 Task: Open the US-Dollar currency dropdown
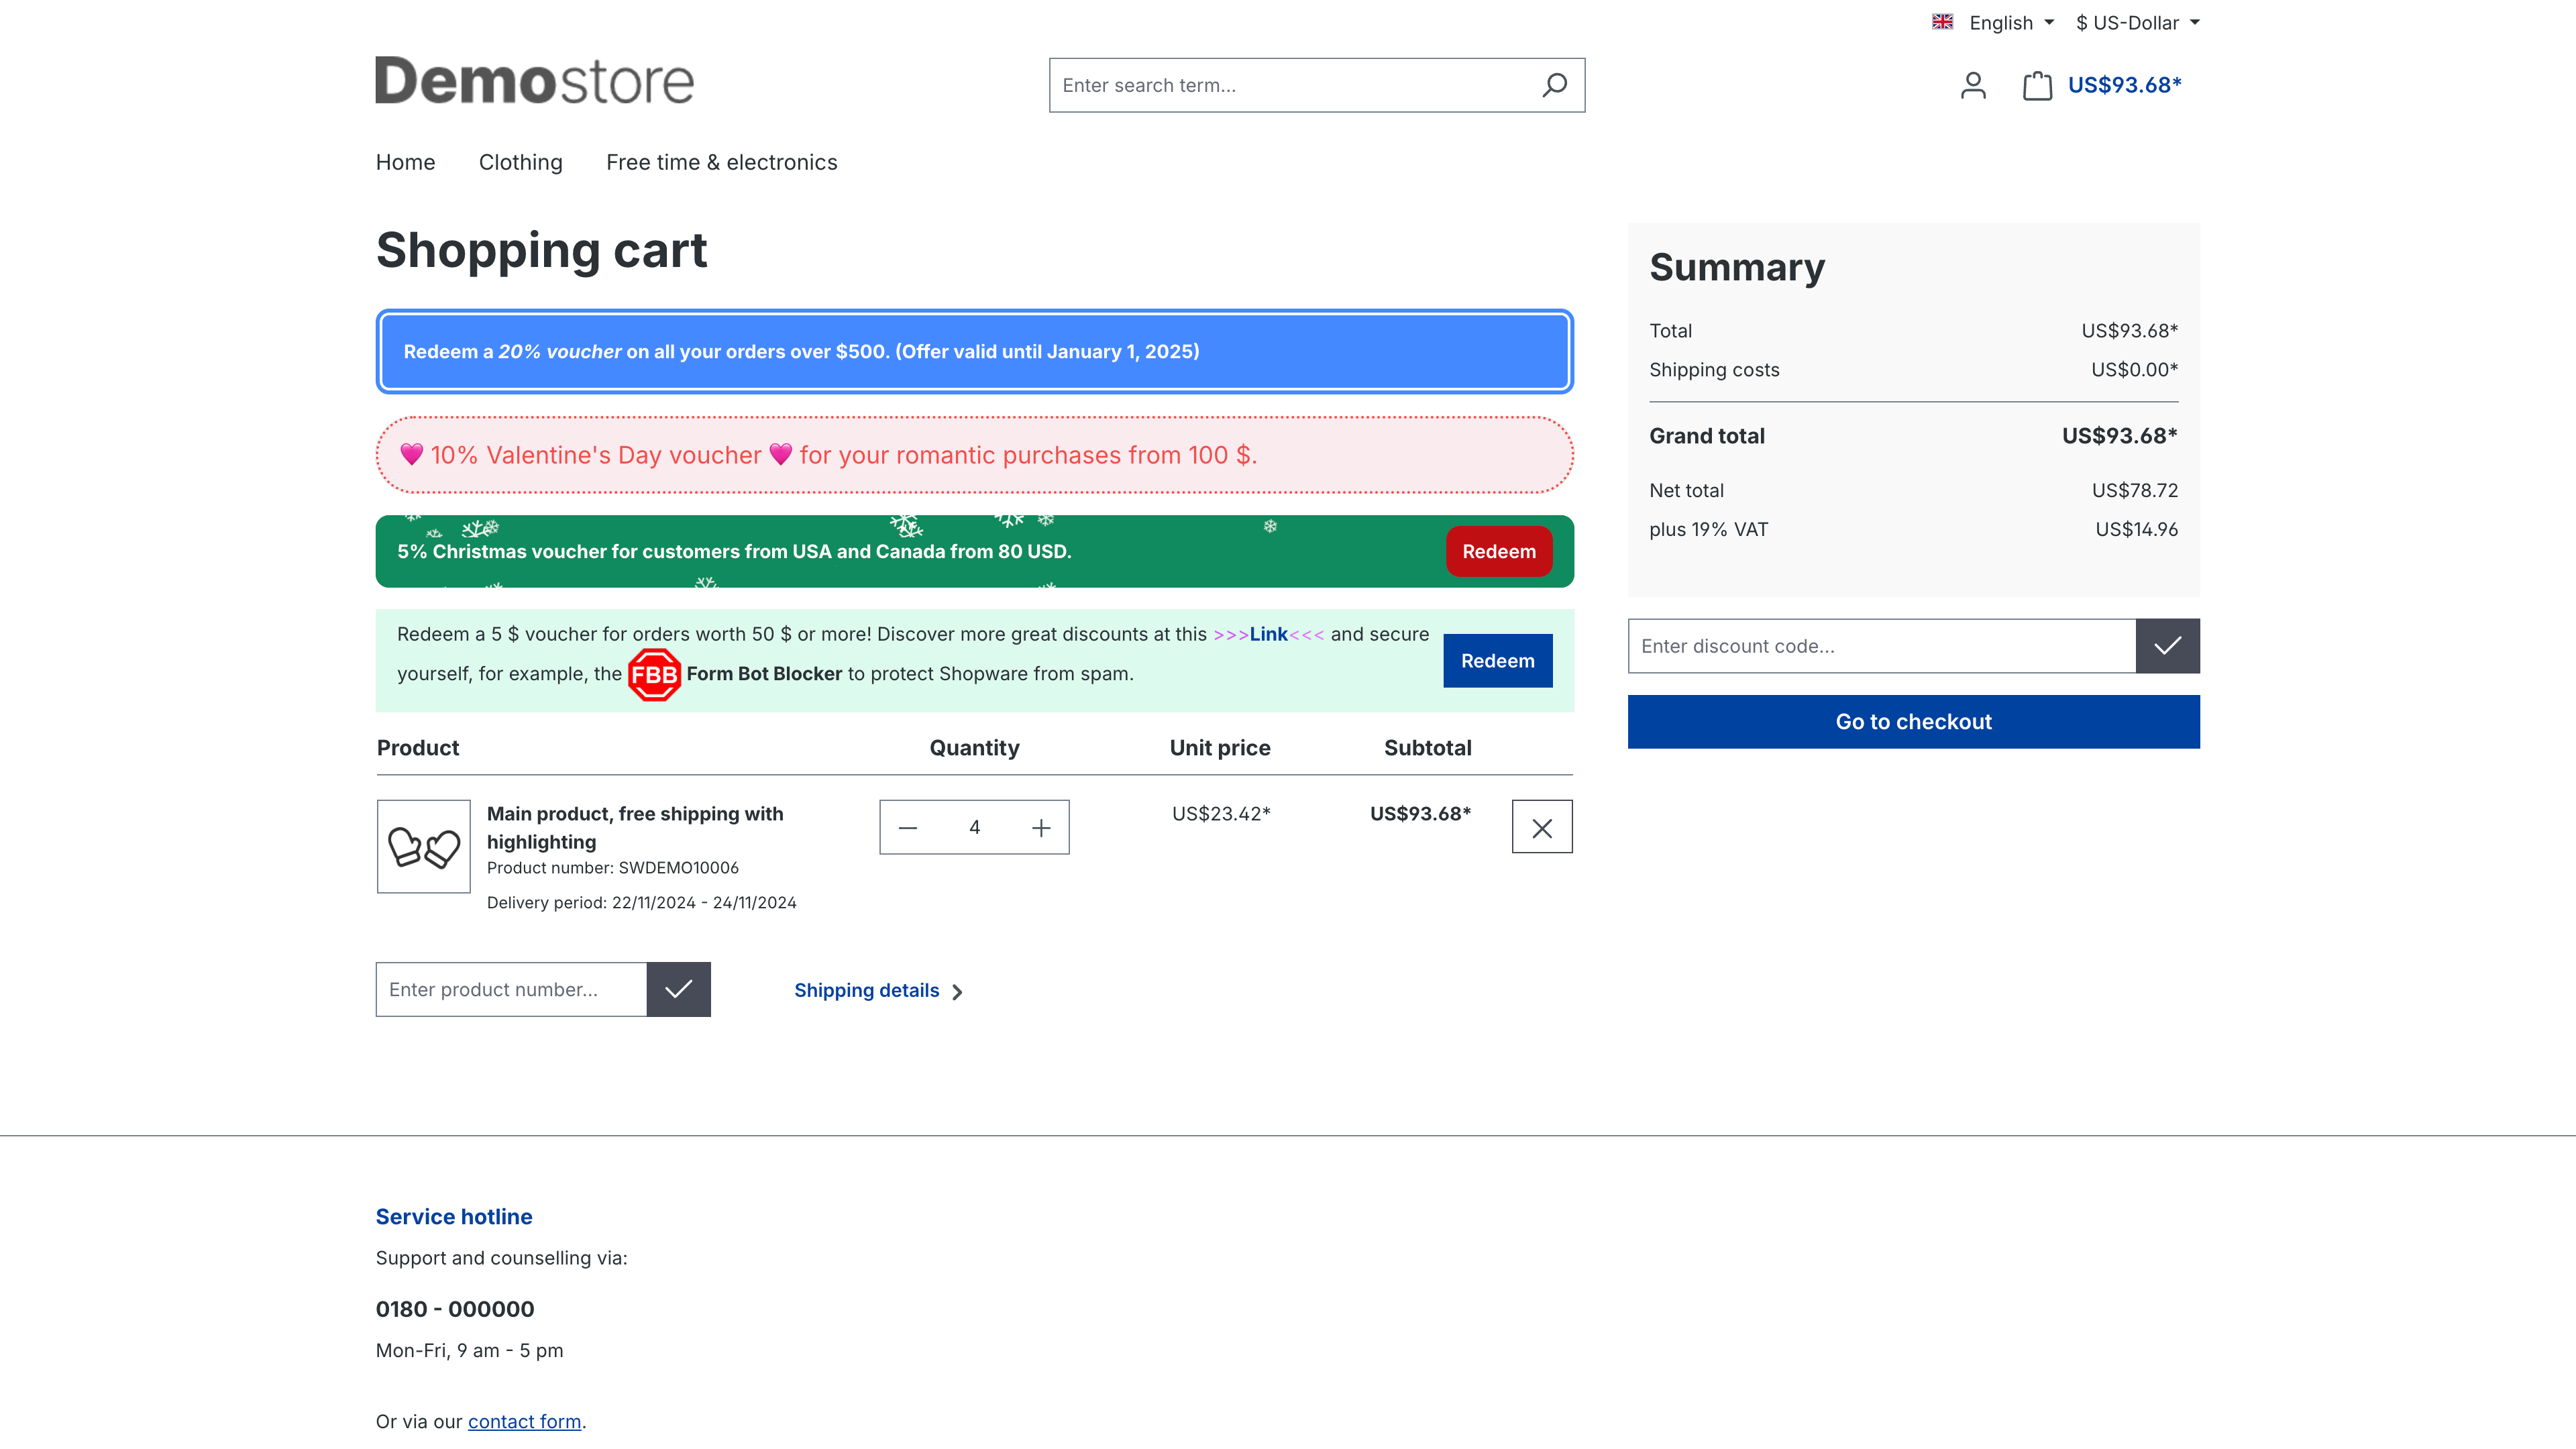[2137, 22]
